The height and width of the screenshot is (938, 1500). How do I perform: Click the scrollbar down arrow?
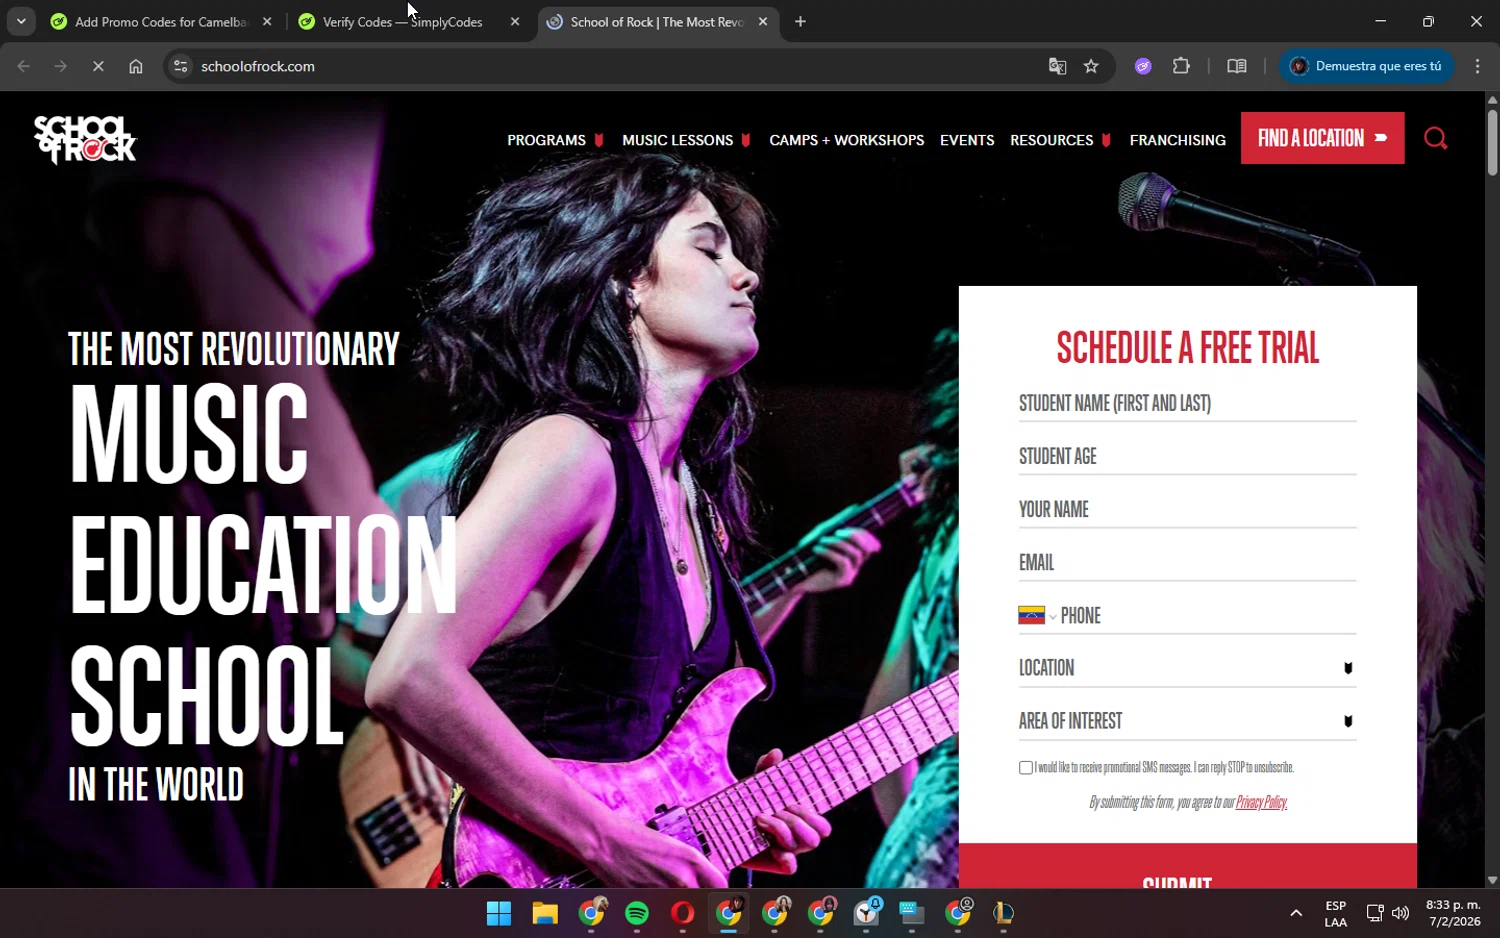(1492, 880)
